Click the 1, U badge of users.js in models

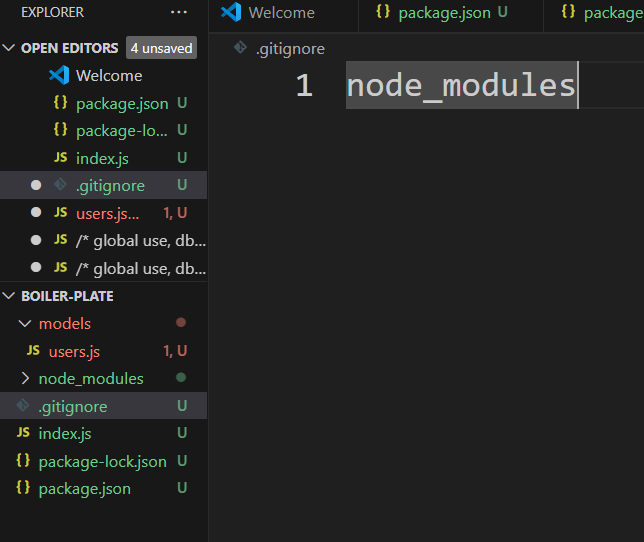175,351
